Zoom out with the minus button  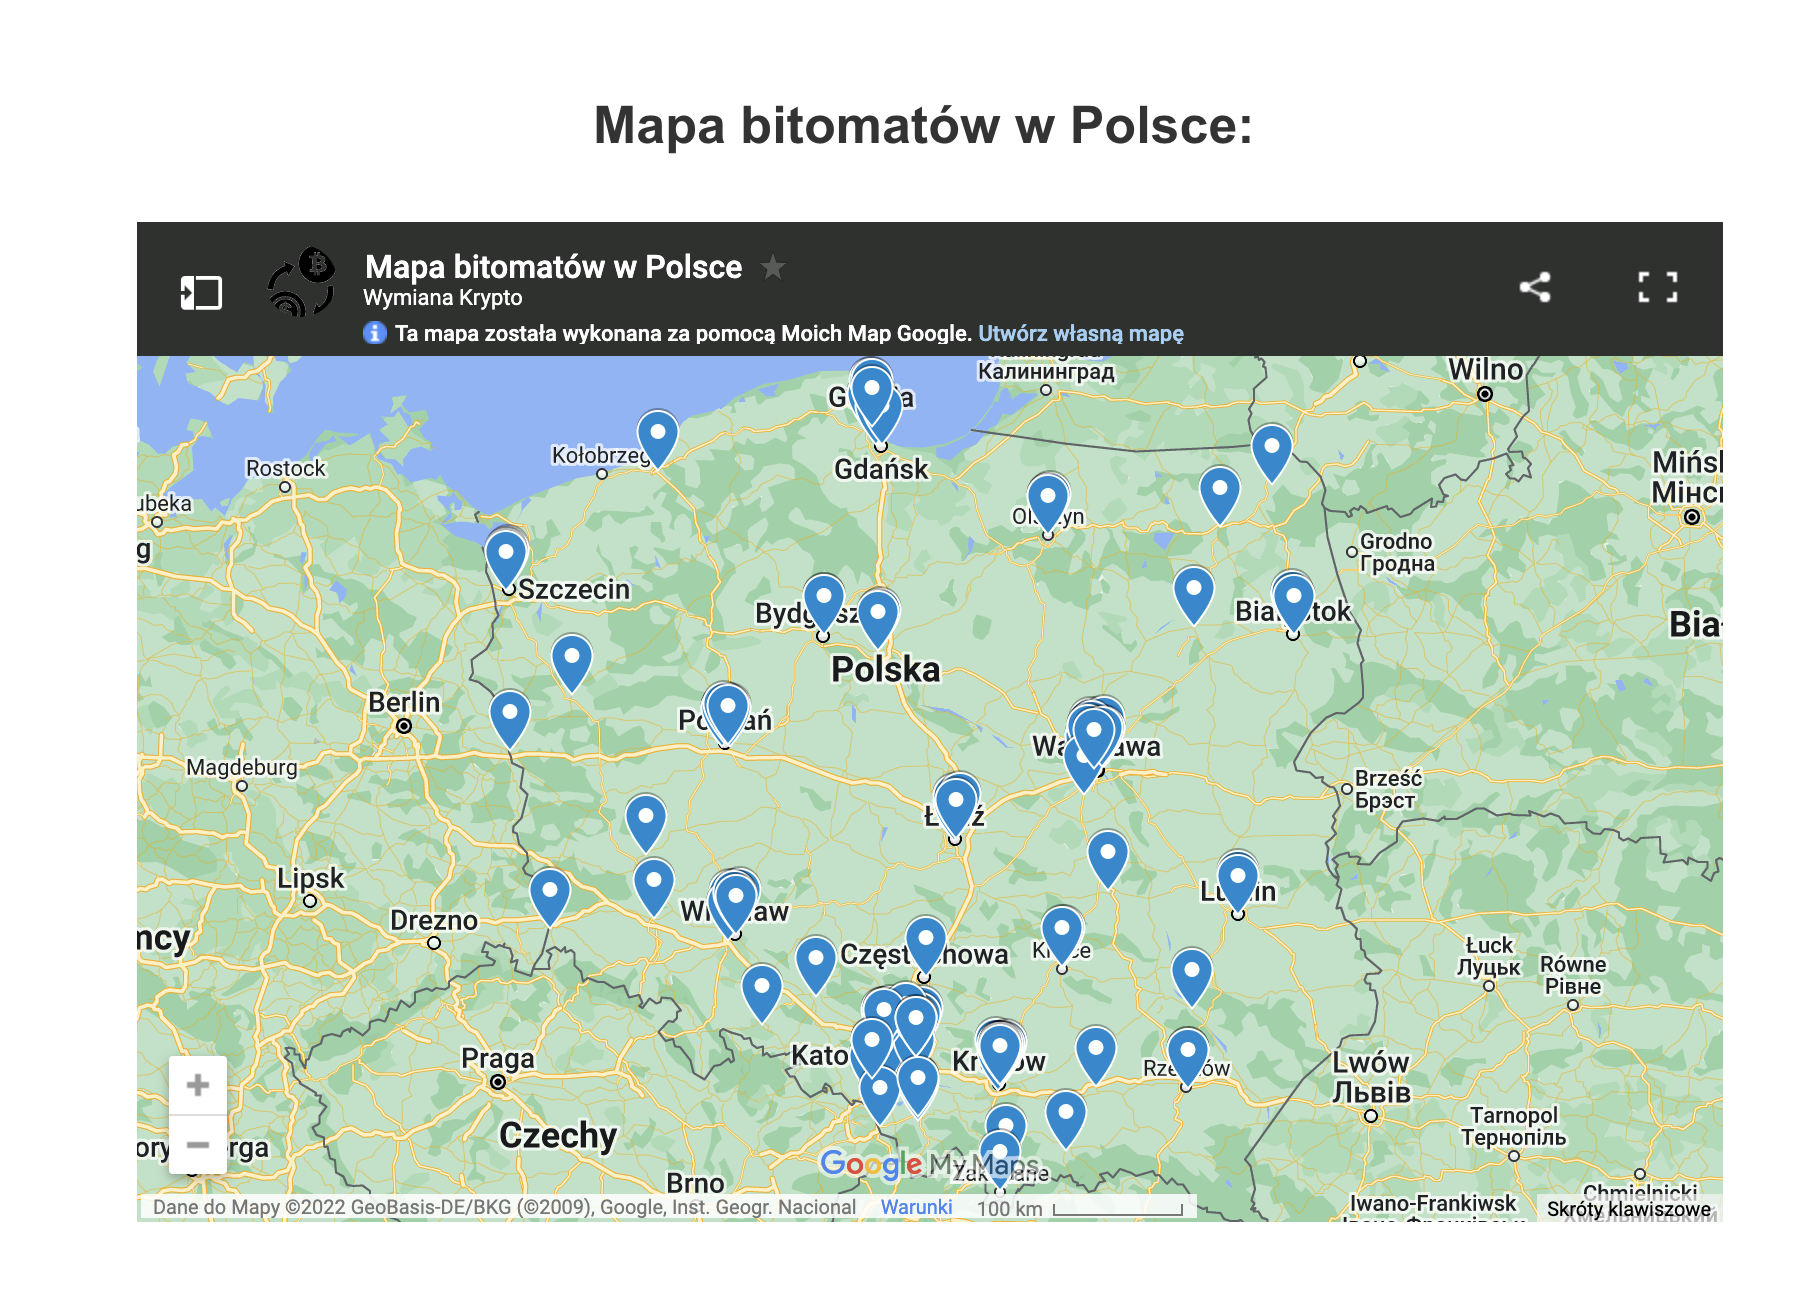[198, 1144]
